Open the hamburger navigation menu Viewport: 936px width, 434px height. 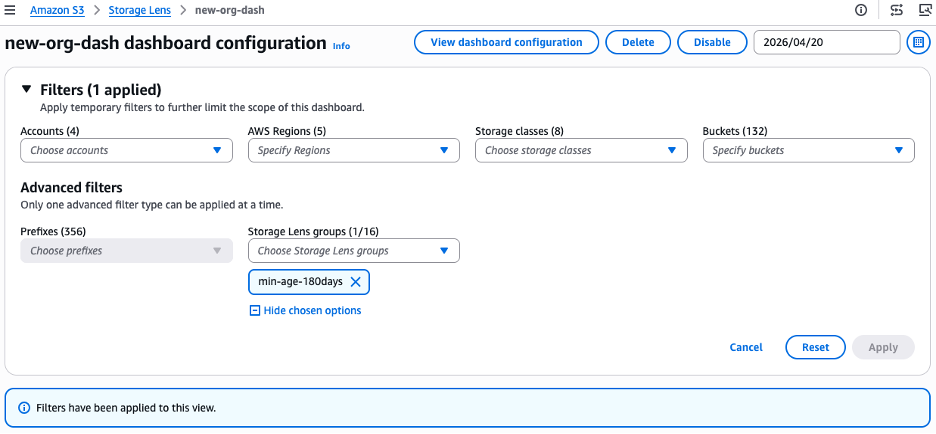(10, 10)
